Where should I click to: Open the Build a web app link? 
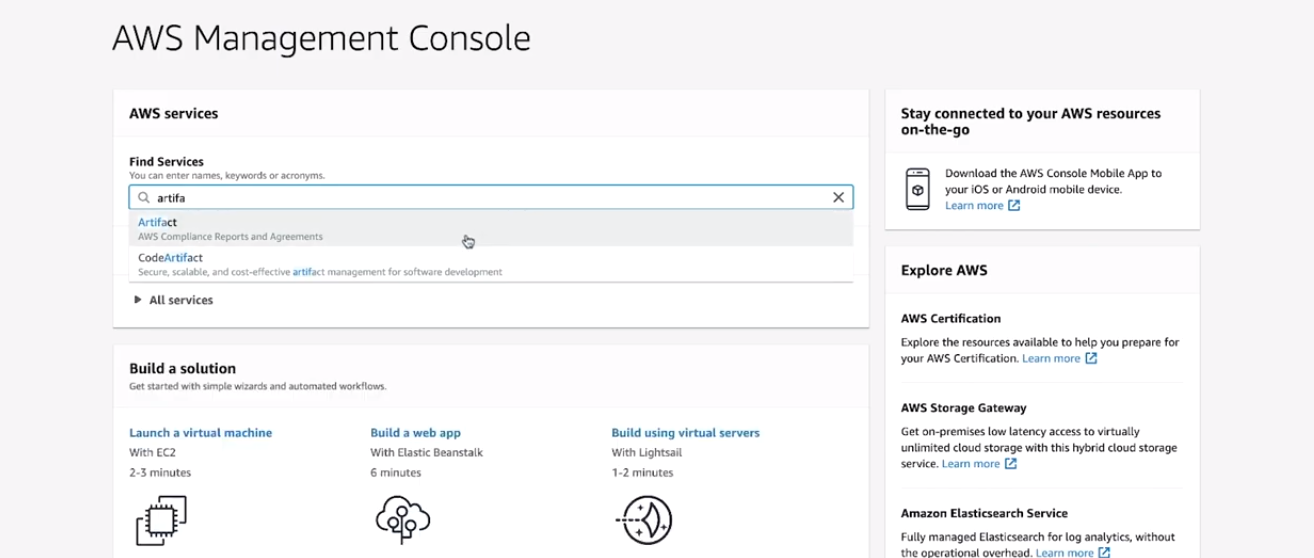point(415,433)
